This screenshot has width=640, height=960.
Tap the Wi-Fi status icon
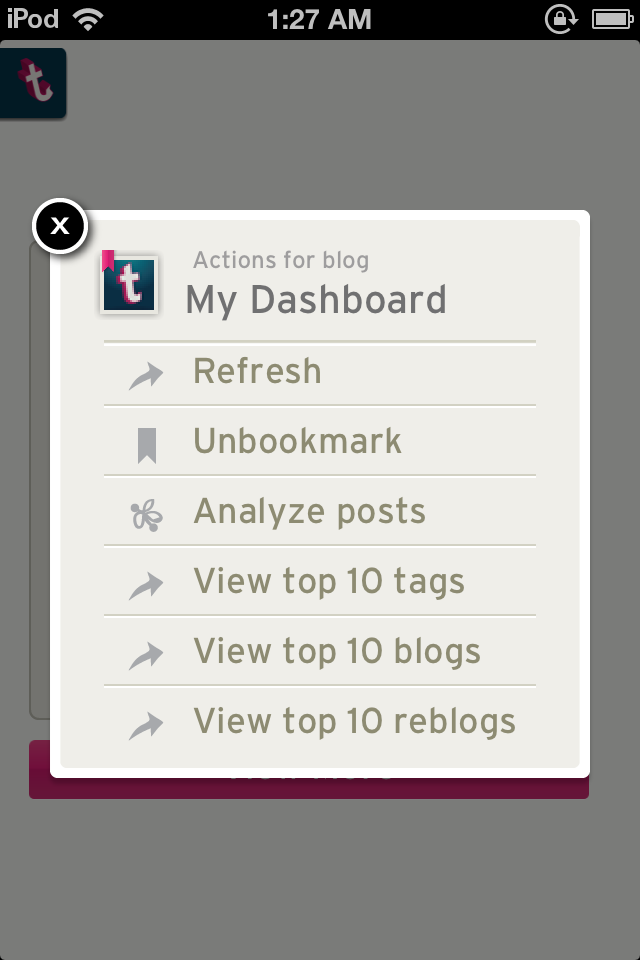click(x=88, y=20)
